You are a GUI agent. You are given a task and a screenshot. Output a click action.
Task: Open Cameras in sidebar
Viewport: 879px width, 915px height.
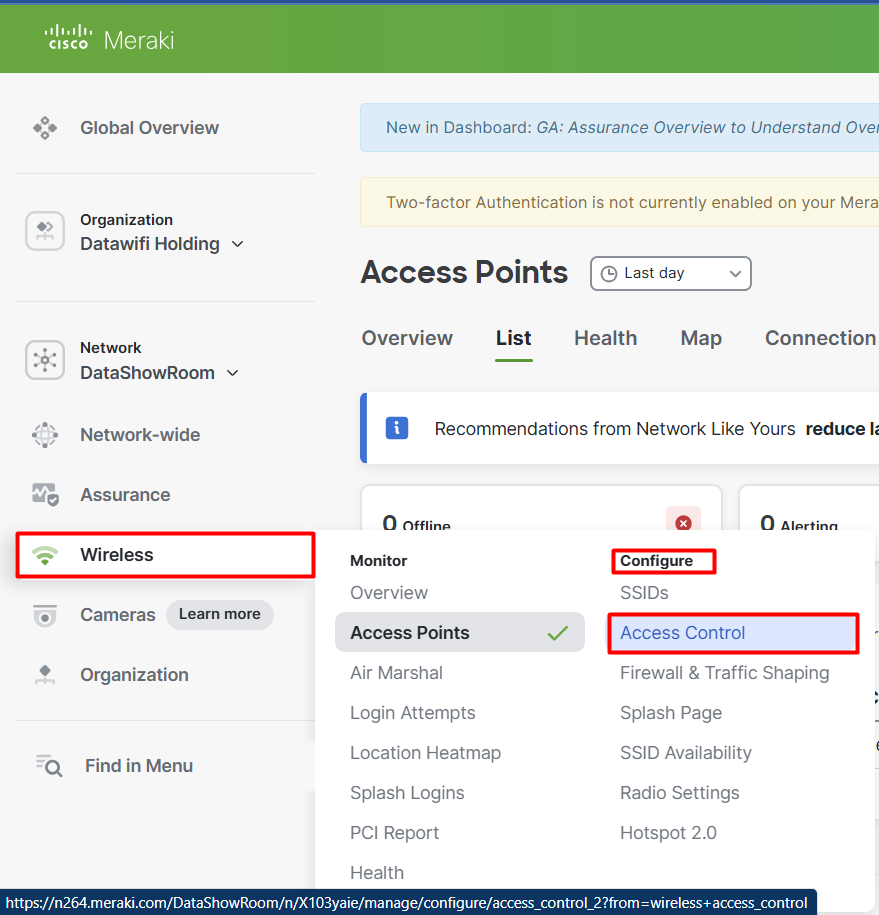(117, 615)
